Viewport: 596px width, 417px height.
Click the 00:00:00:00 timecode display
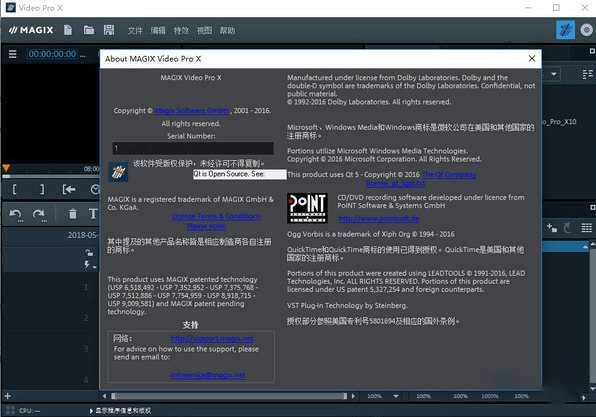(52, 54)
